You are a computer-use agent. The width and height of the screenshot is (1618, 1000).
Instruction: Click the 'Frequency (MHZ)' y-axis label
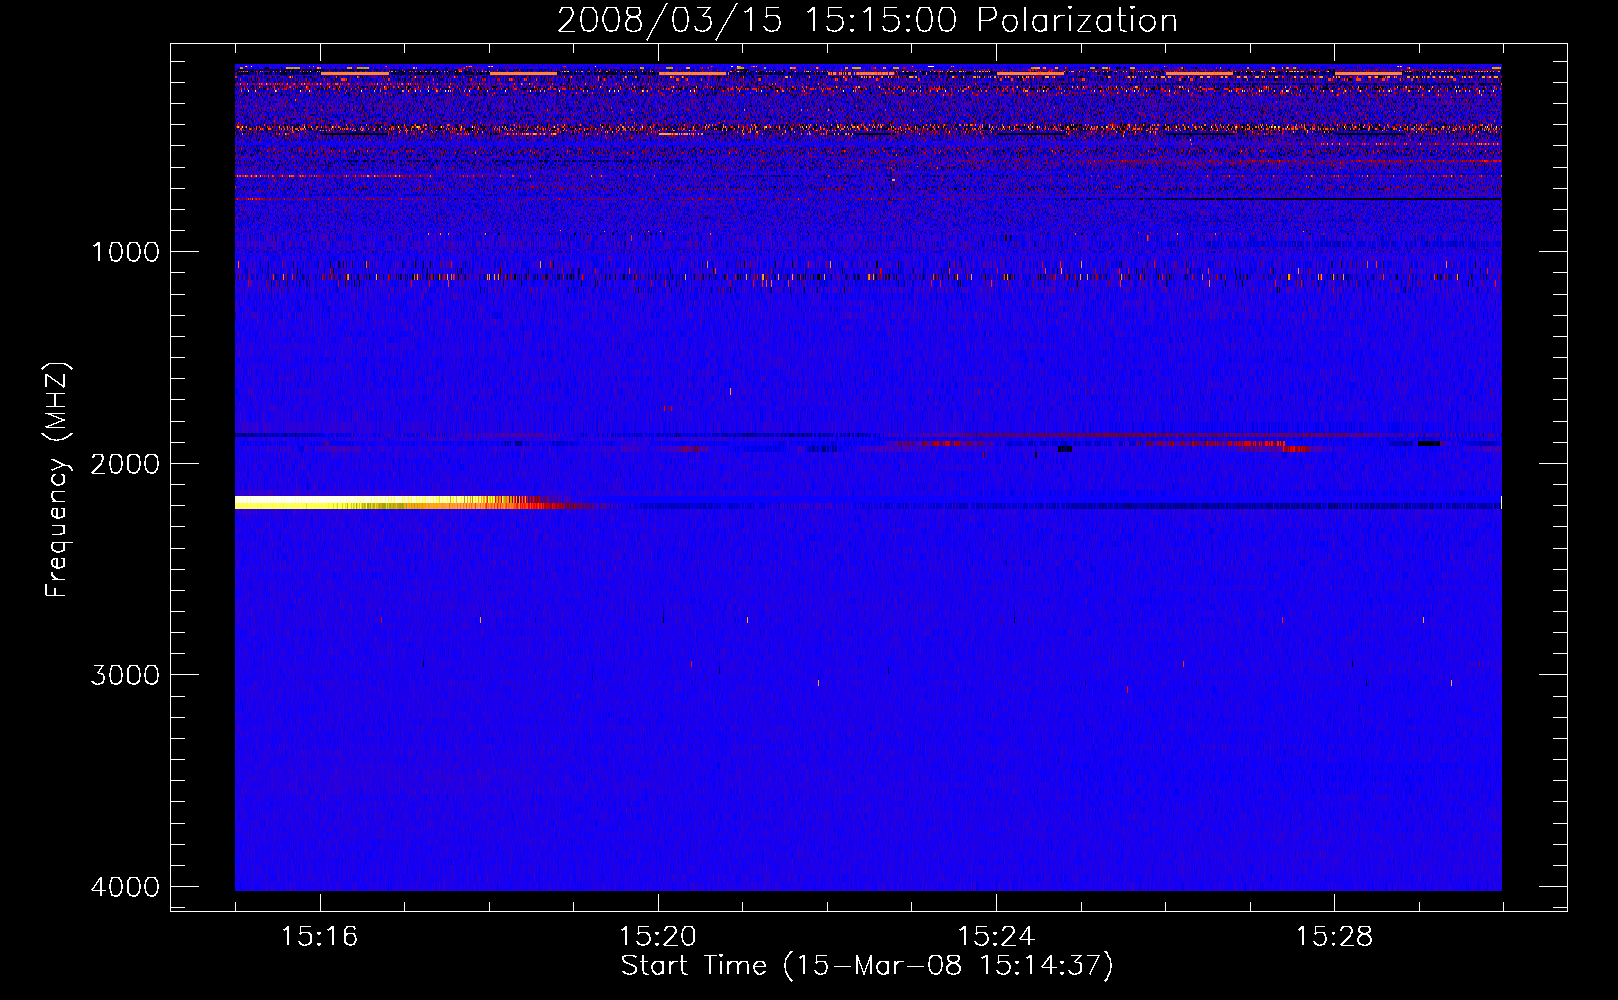[57, 480]
